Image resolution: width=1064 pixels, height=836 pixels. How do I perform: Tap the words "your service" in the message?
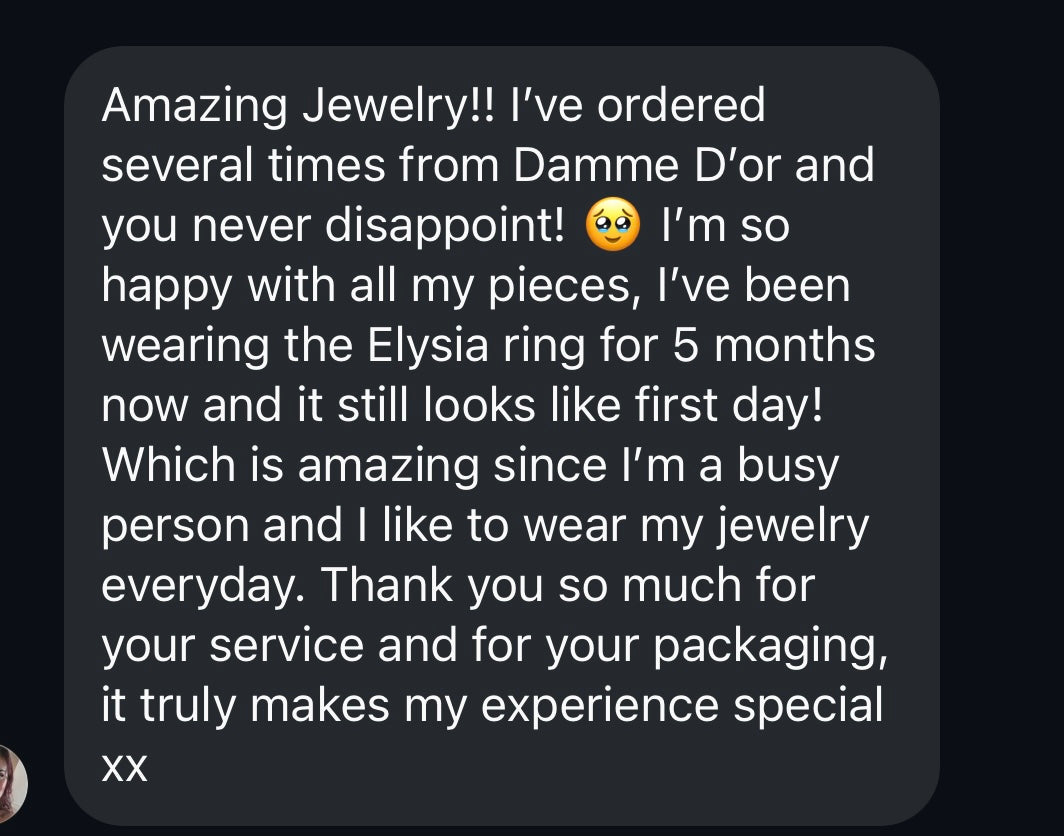(233, 646)
